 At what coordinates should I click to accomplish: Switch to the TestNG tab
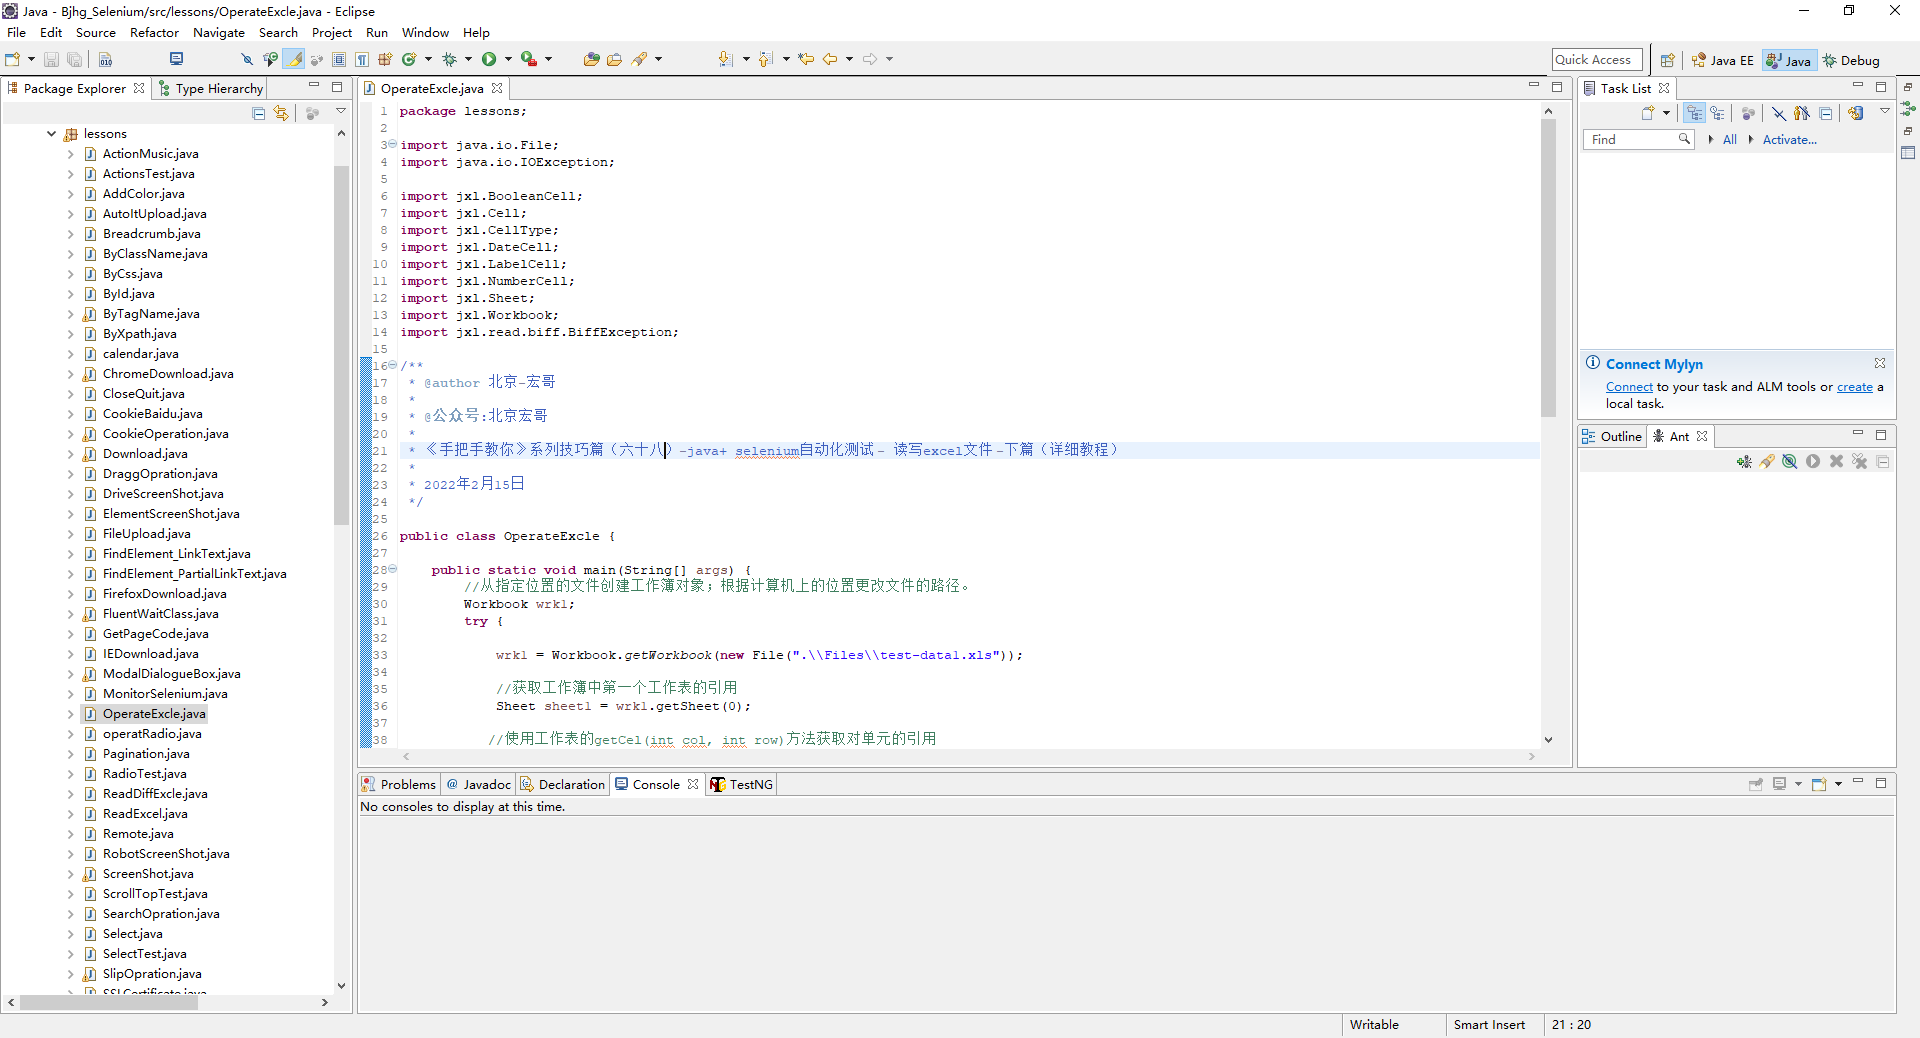(741, 784)
